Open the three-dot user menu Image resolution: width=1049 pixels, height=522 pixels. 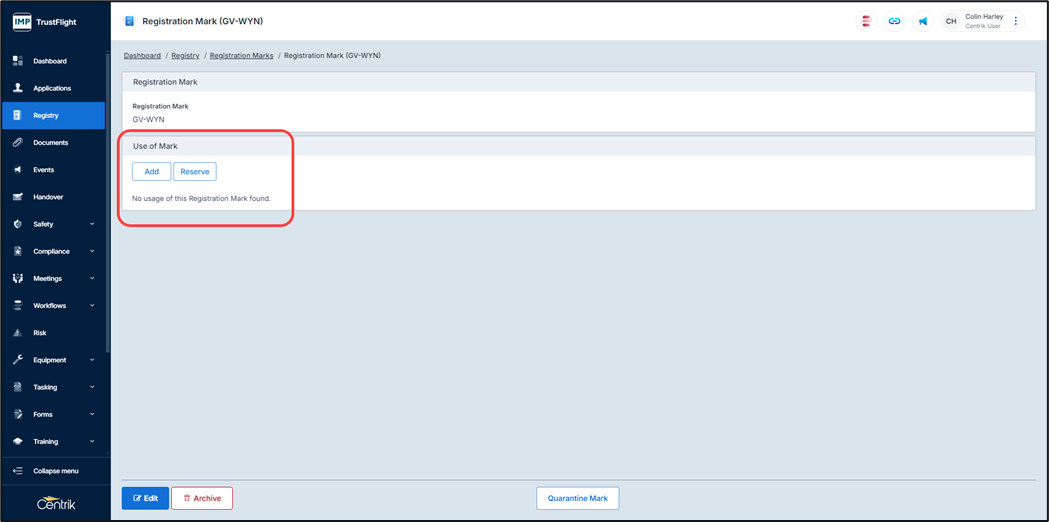(x=1016, y=21)
